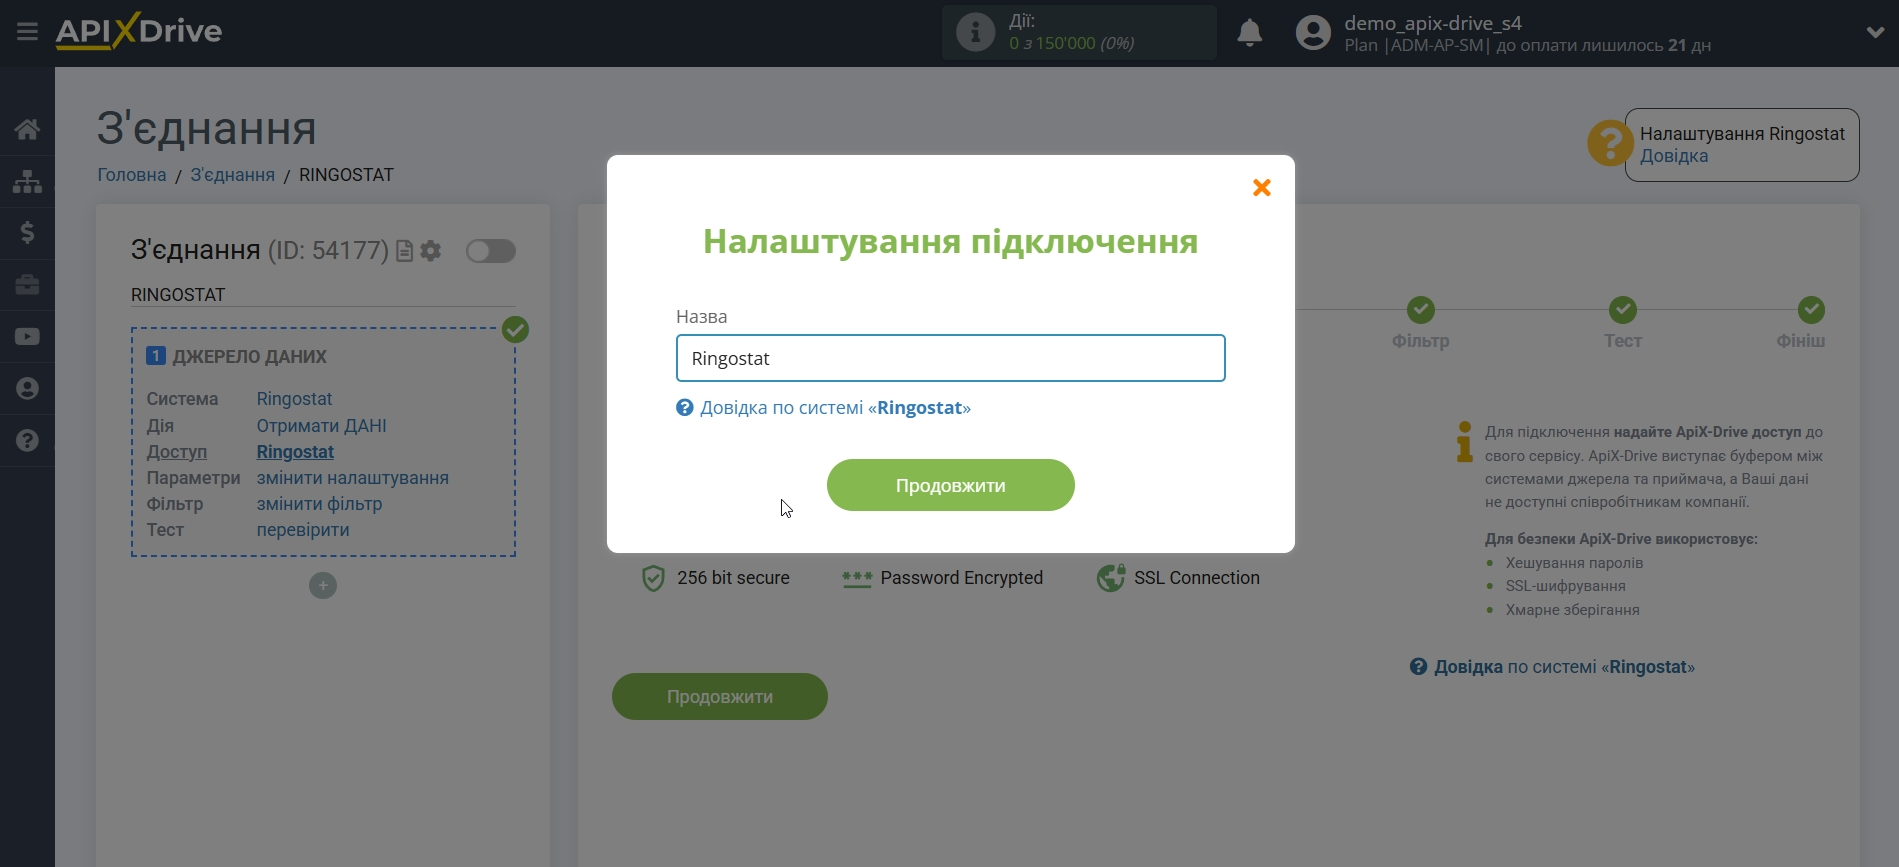Click the orange question mark help icon
1899x867 pixels.
coord(1610,144)
